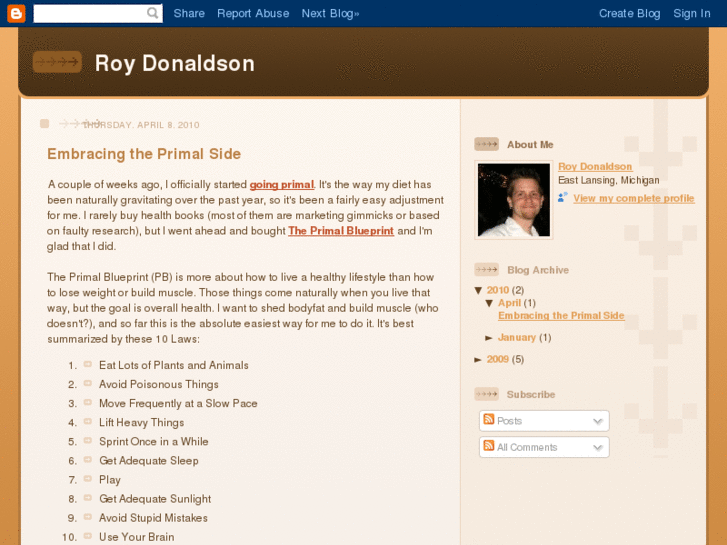Click Roy Donaldson's profile photo
Screen dimensions: 727x545
click(x=514, y=200)
